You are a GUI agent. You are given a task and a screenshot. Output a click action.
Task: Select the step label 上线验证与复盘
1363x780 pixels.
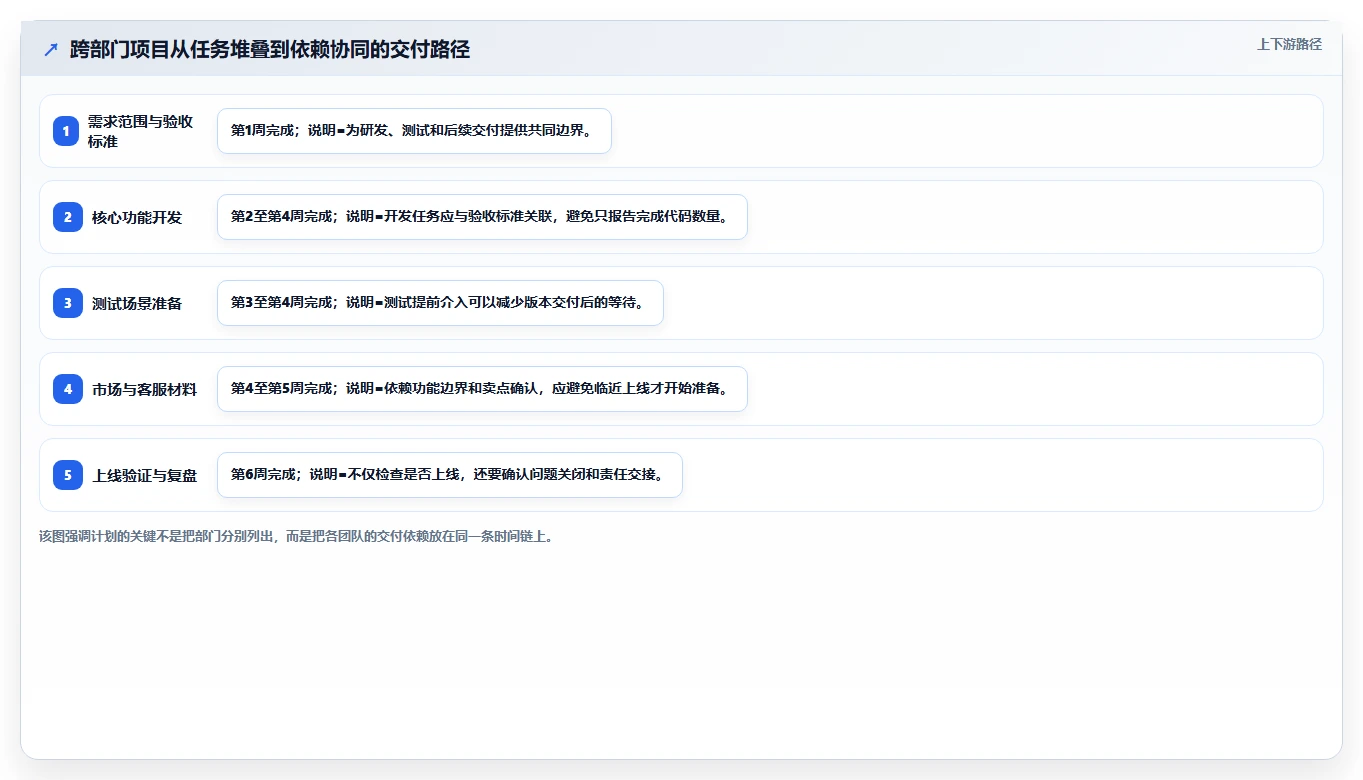click(x=144, y=475)
